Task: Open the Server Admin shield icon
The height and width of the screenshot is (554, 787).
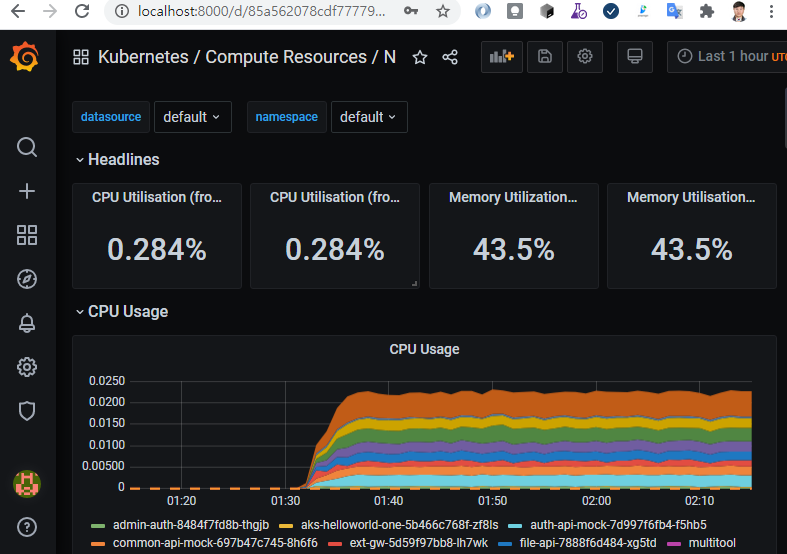Action: click(27, 410)
